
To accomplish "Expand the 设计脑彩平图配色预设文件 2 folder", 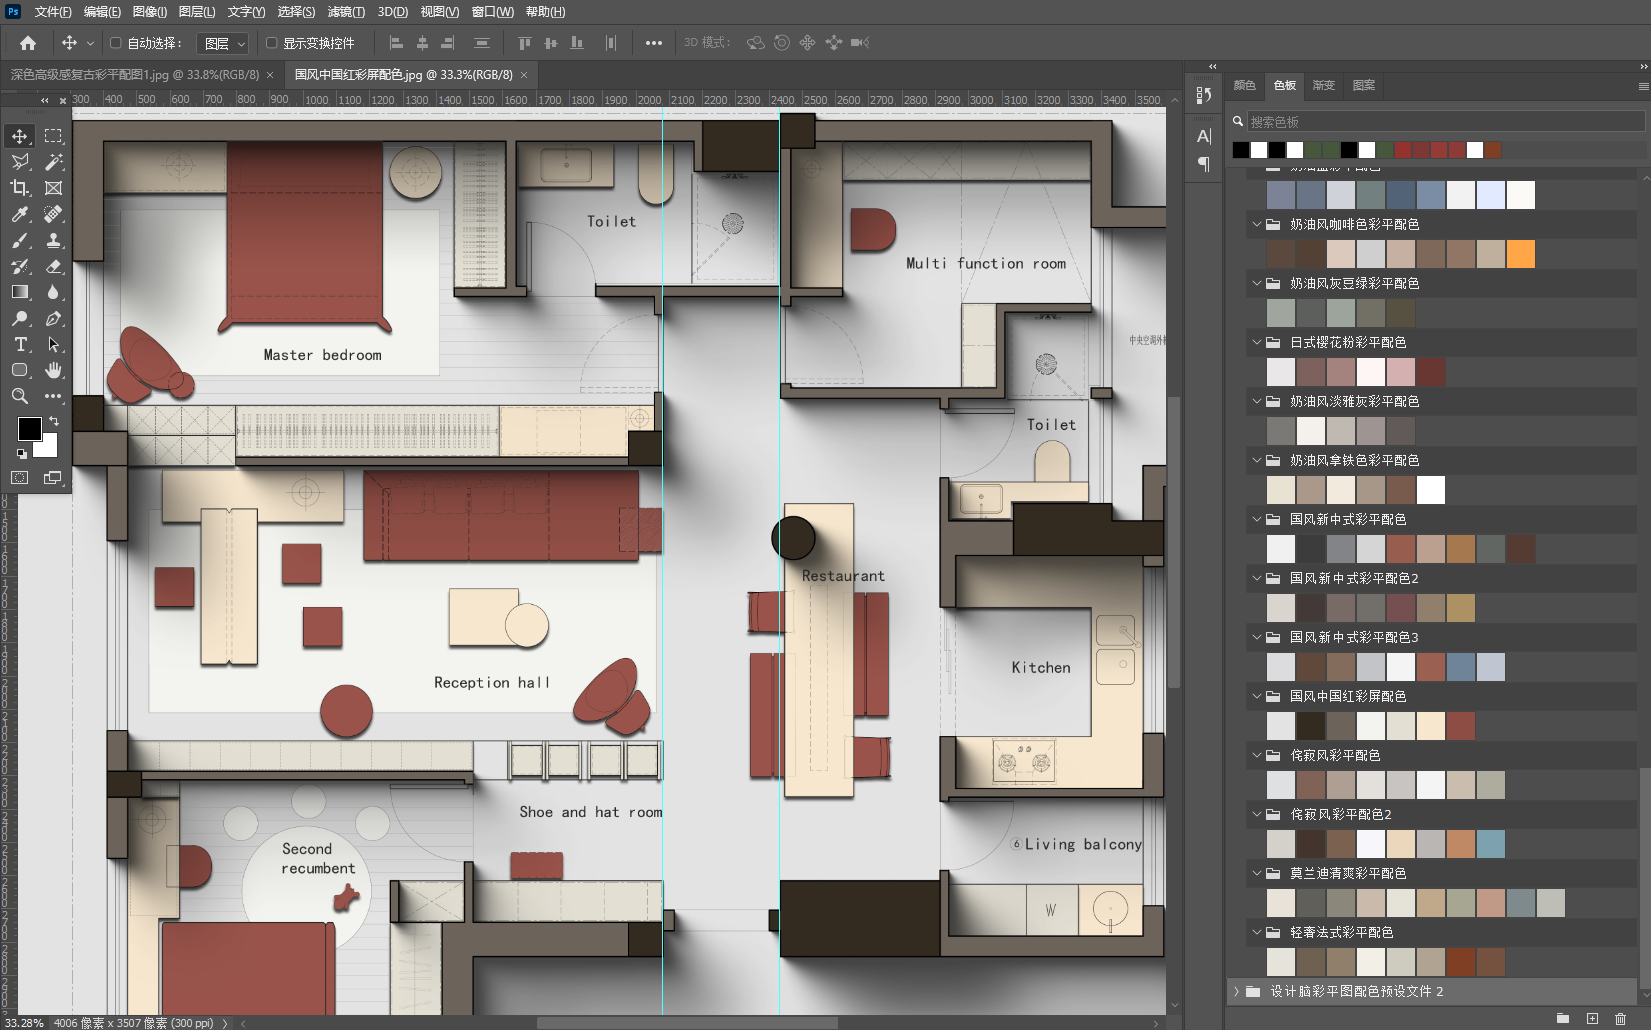I will coord(1237,991).
